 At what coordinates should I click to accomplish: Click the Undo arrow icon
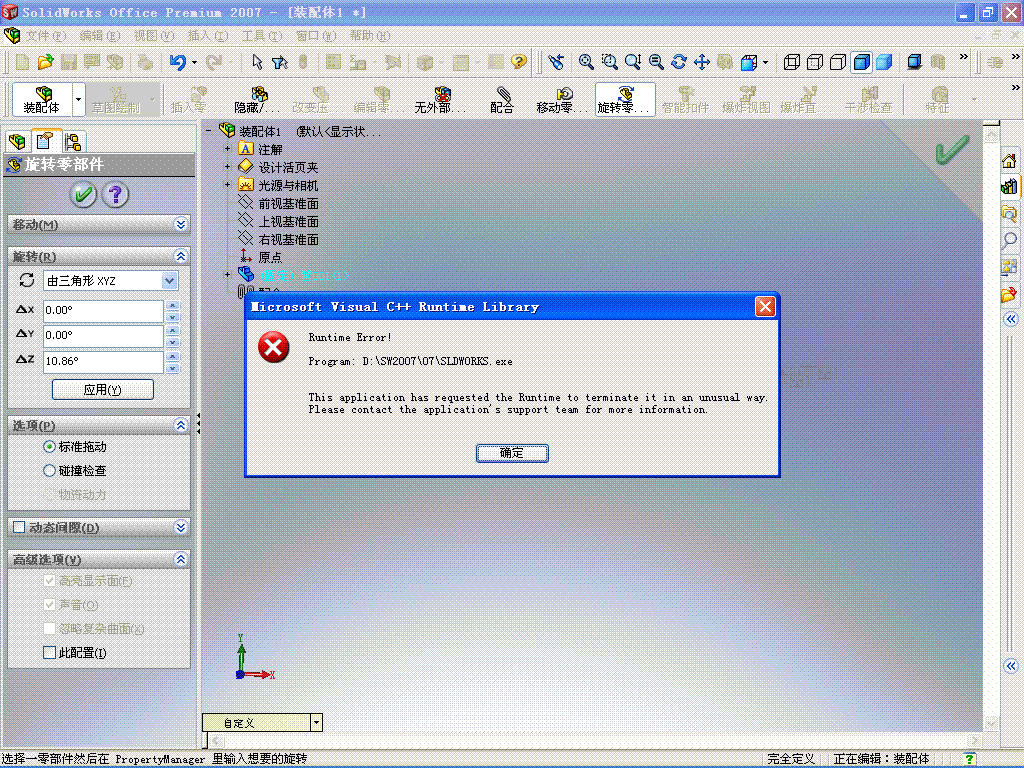click(177, 62)
